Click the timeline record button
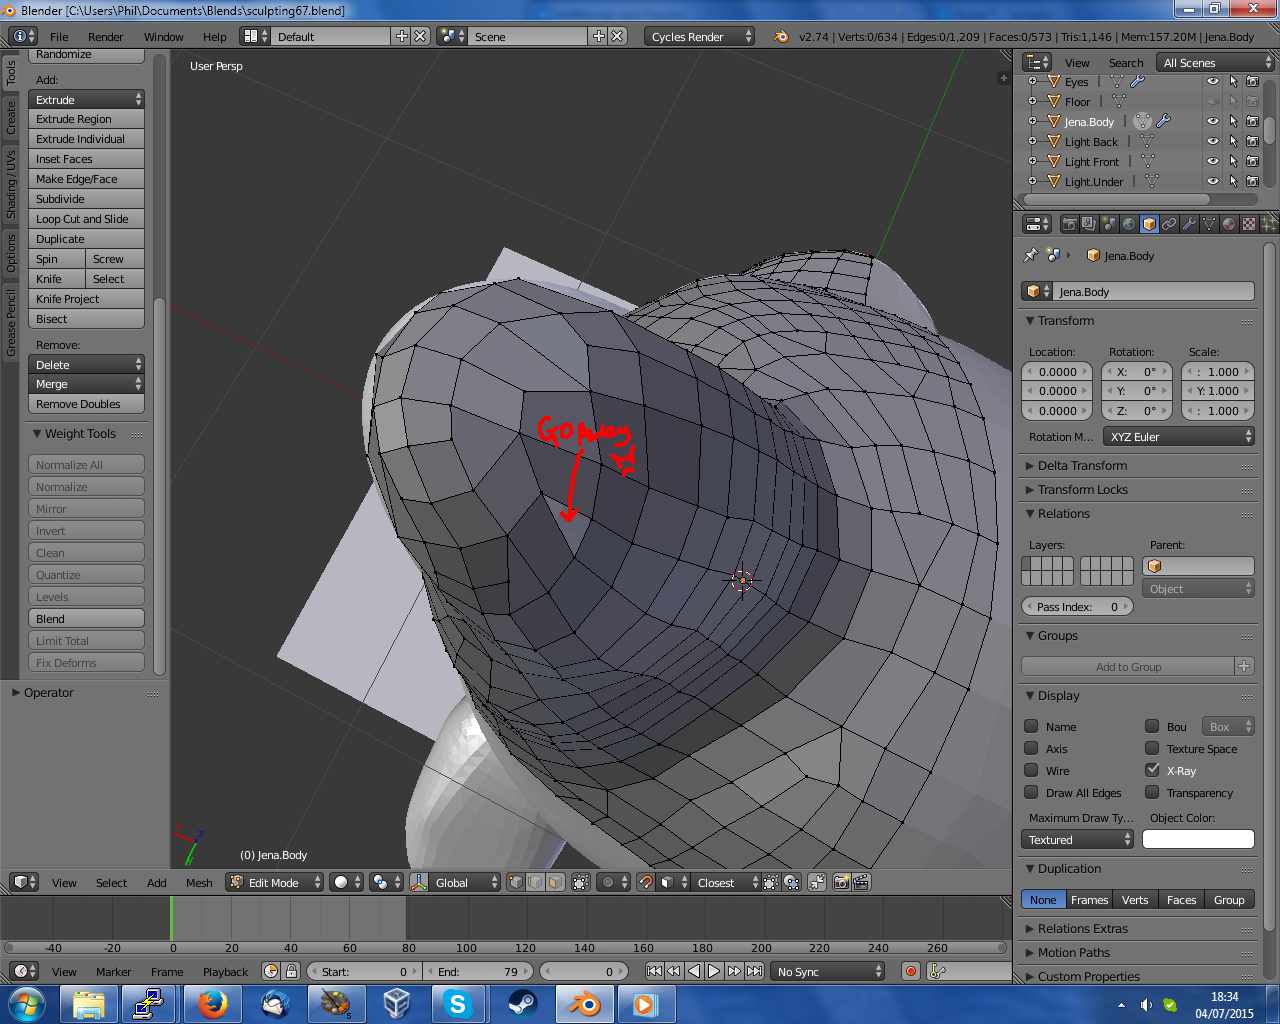The width and height of the screenshot is (1280, 1024). coord(910,971)
